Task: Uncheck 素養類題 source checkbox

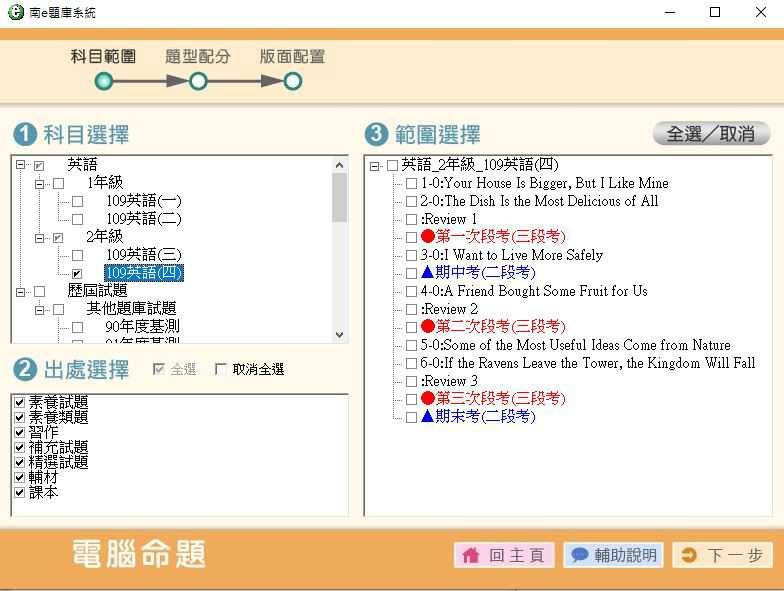Action: pos(20,417)
